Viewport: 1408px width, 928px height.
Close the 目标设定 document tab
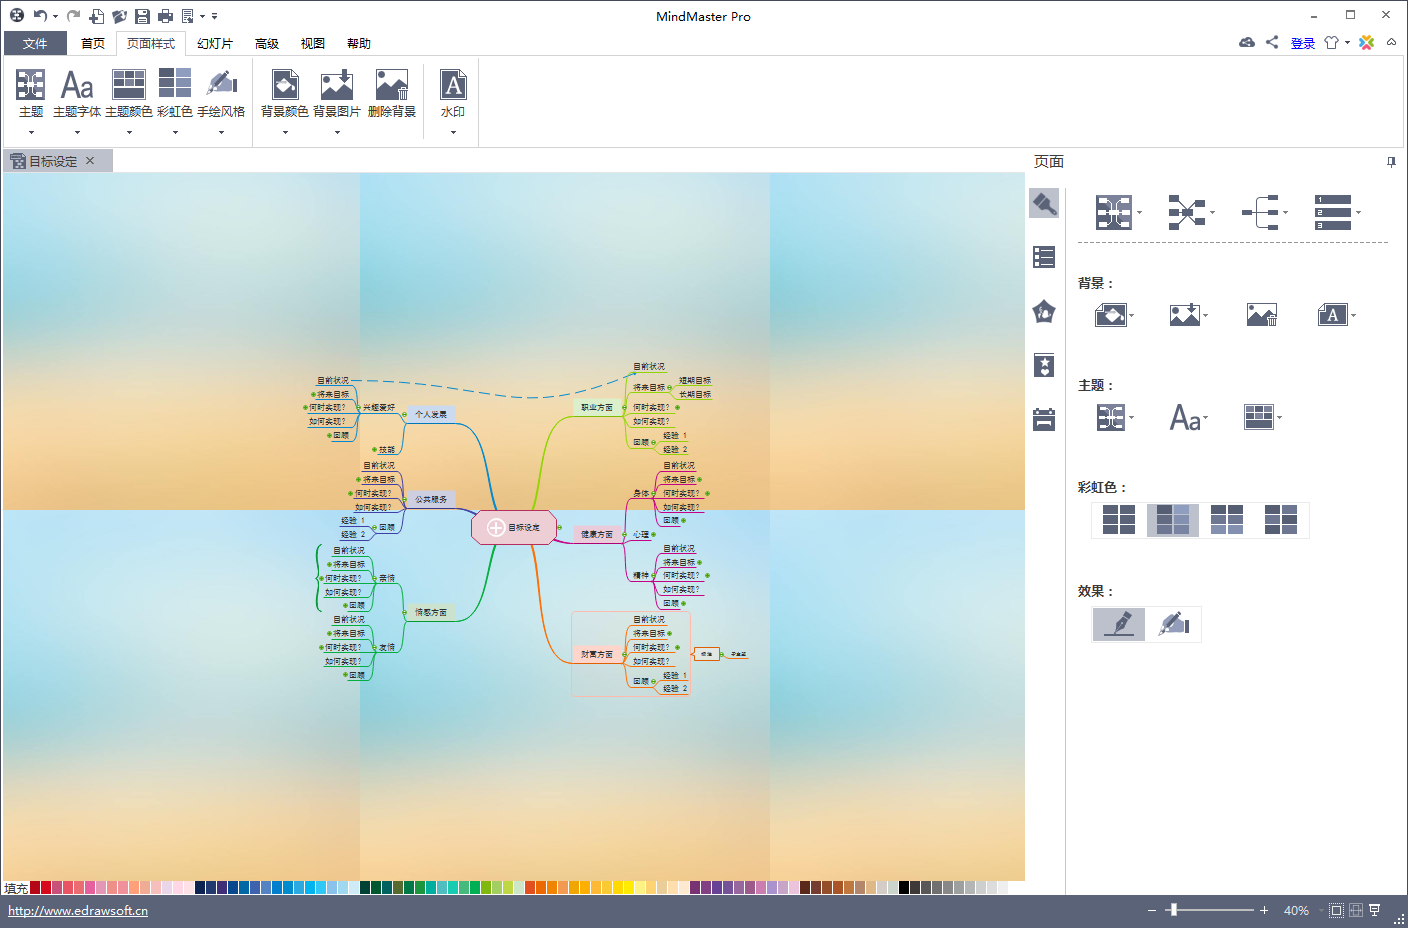[x=90, y=161]
